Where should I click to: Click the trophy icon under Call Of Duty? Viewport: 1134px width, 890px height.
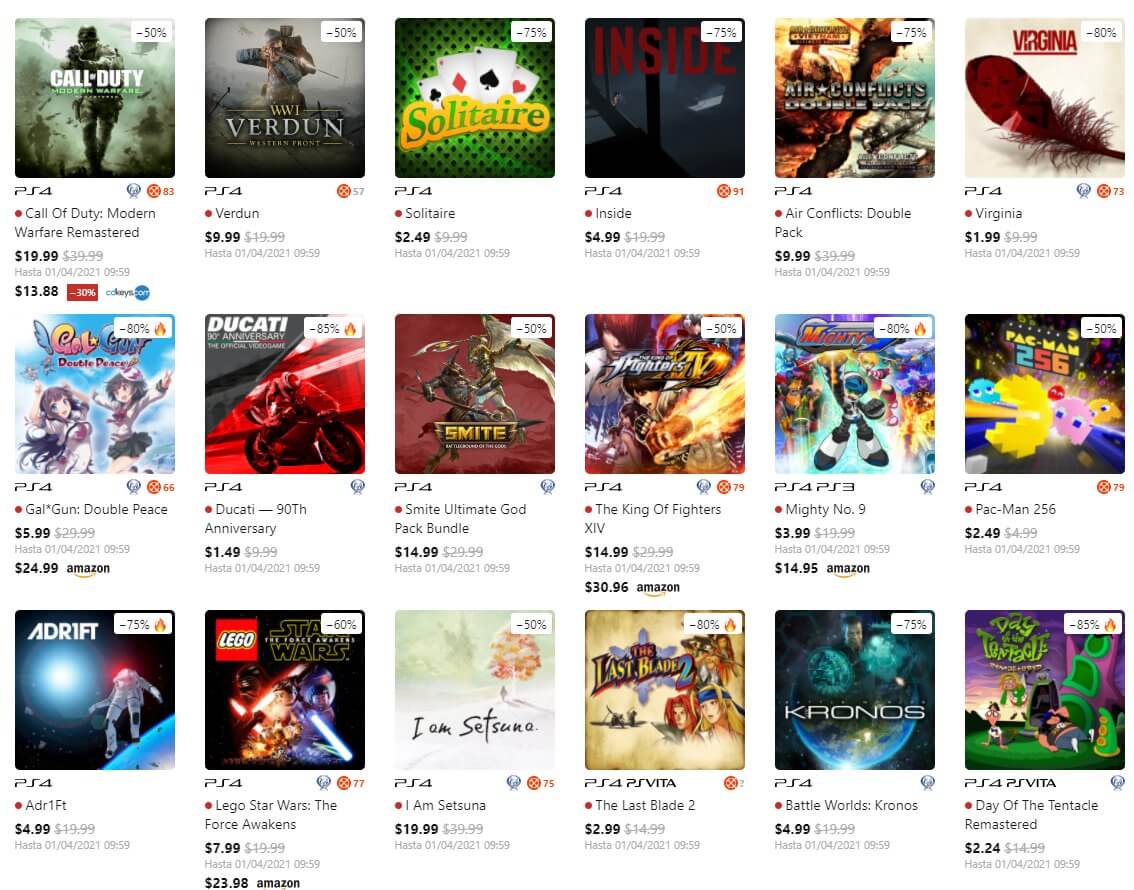[133, 191]
